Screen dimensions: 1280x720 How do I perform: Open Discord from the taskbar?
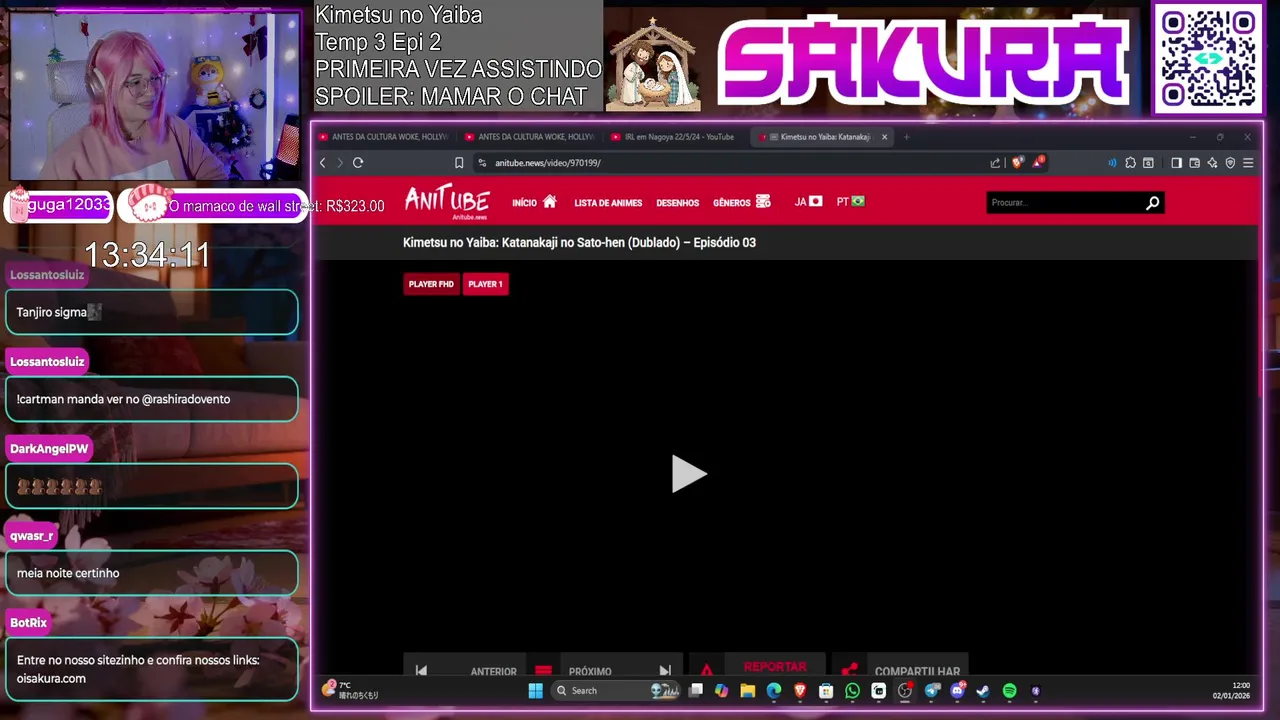click(x=958, y=691)
